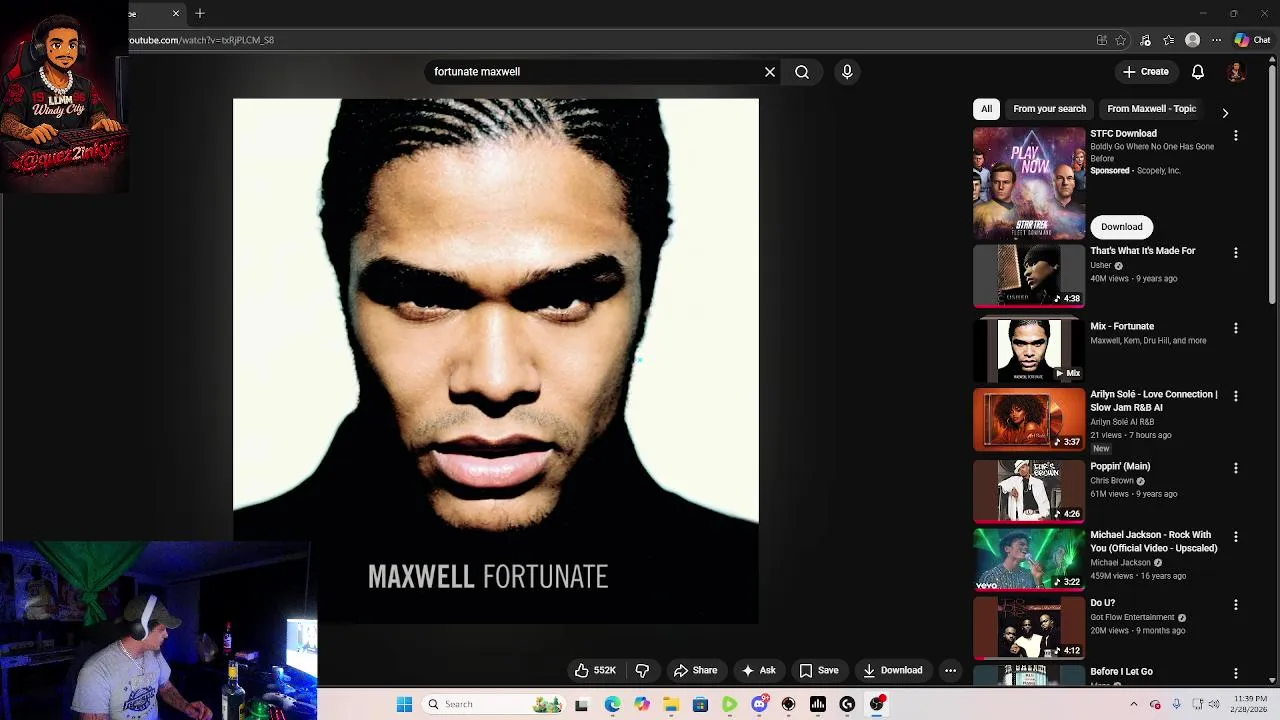The image size is (1280, 720).
Task: Open Copilot from the taskbar
Action: click(642, 705)
